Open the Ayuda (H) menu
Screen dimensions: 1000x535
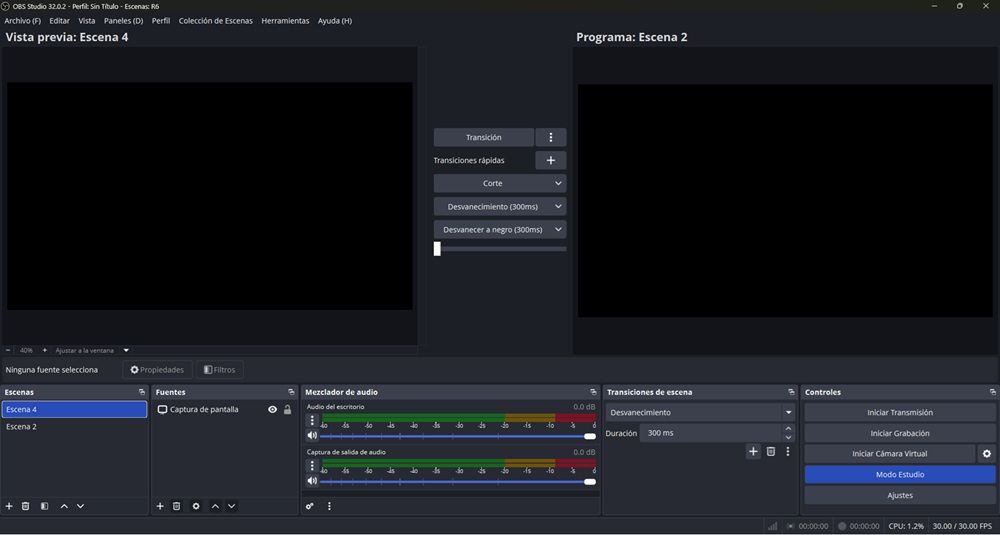coord(335,20)
